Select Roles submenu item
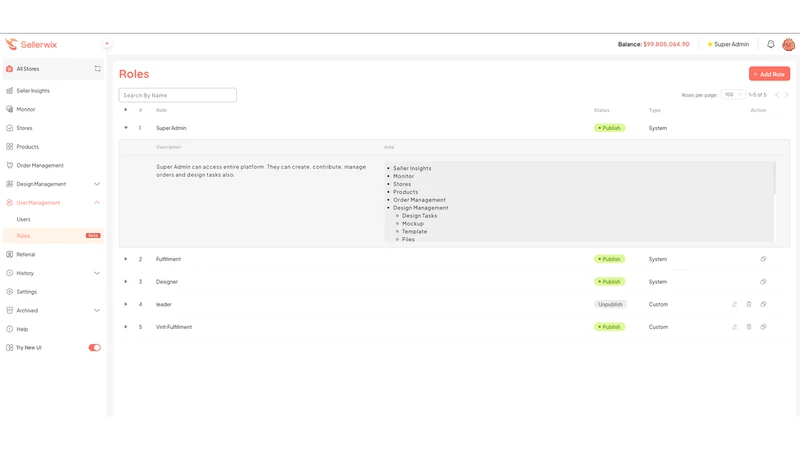800x450 pixels. click(53, 236)
